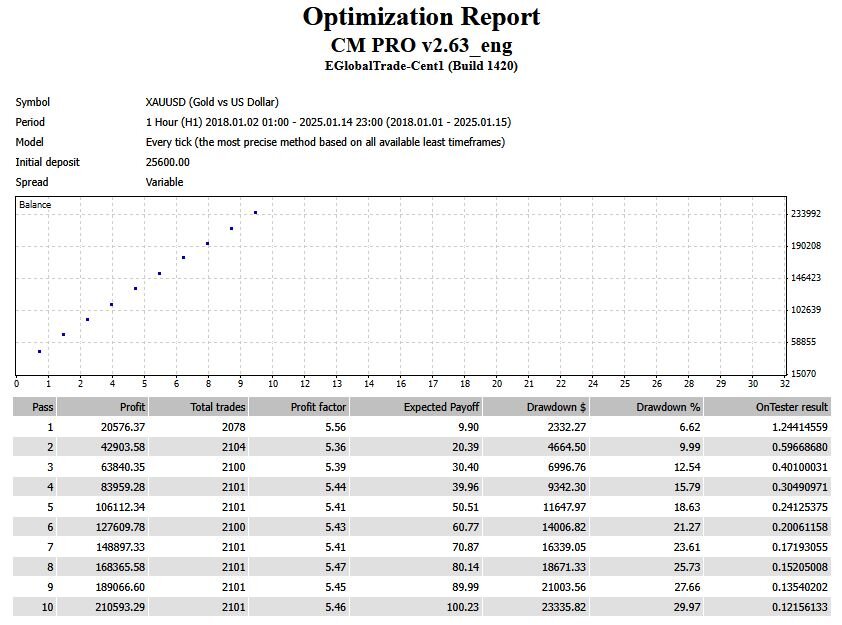
Task: Click the OnTester result column header
Action: click(x=767, y=407)
